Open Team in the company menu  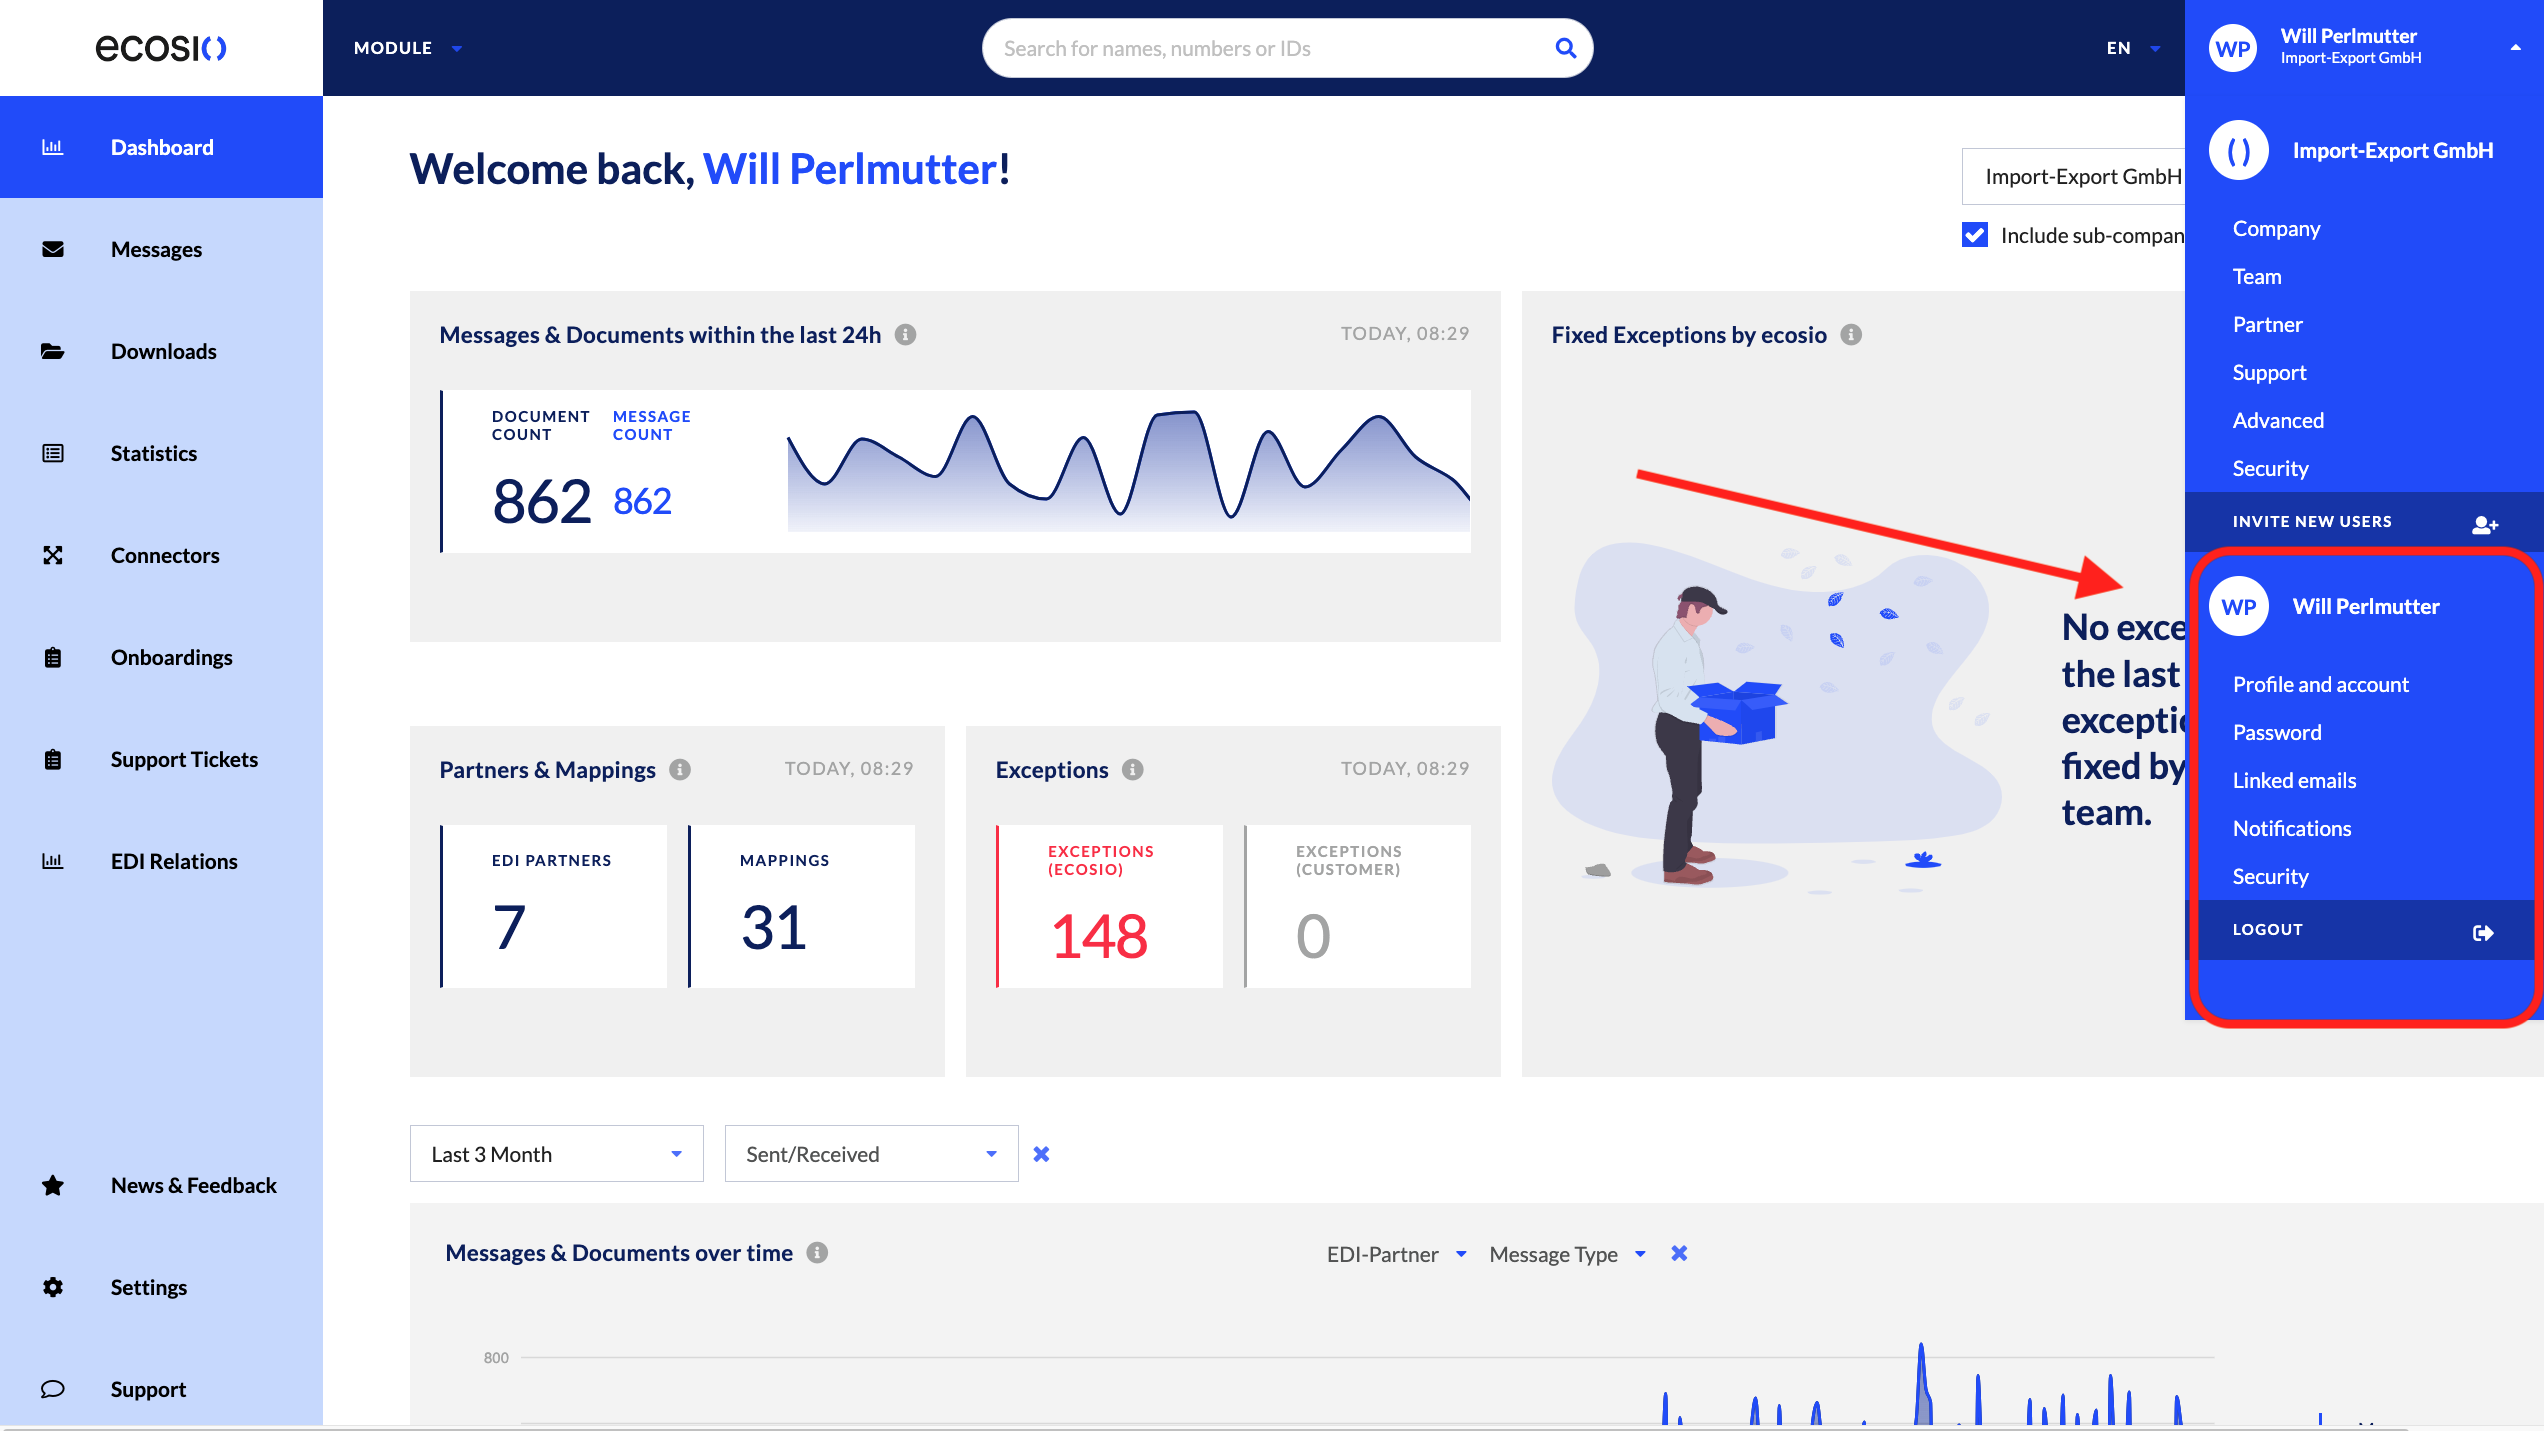point(2257,276)
